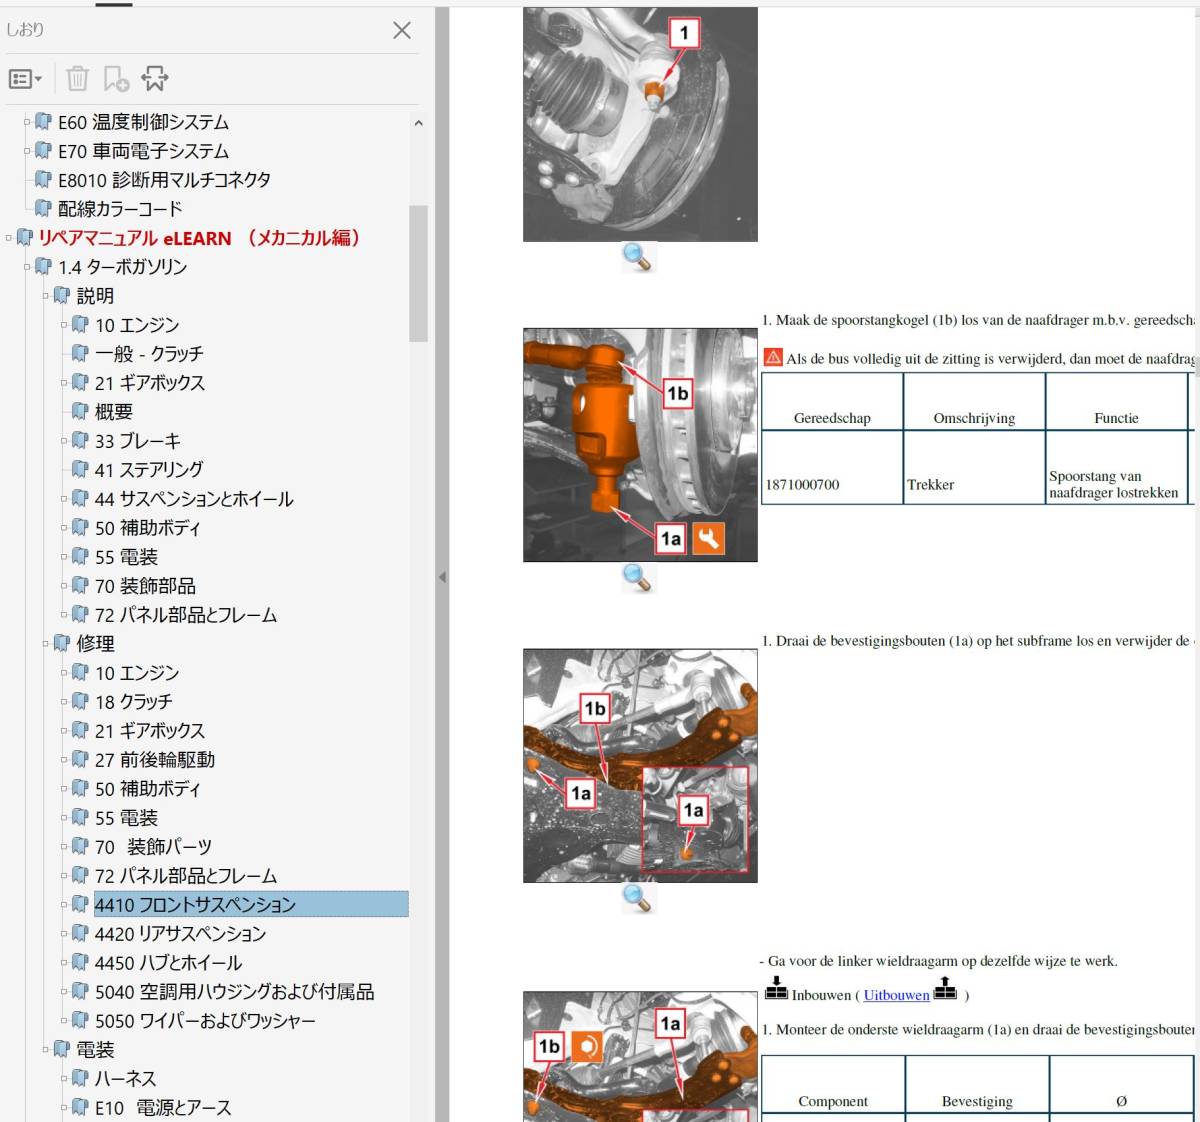The width and height of the screenshot is (1200, 1122).
Task: Open the Uitbouwen link
Action: click(x=896, y=995)
